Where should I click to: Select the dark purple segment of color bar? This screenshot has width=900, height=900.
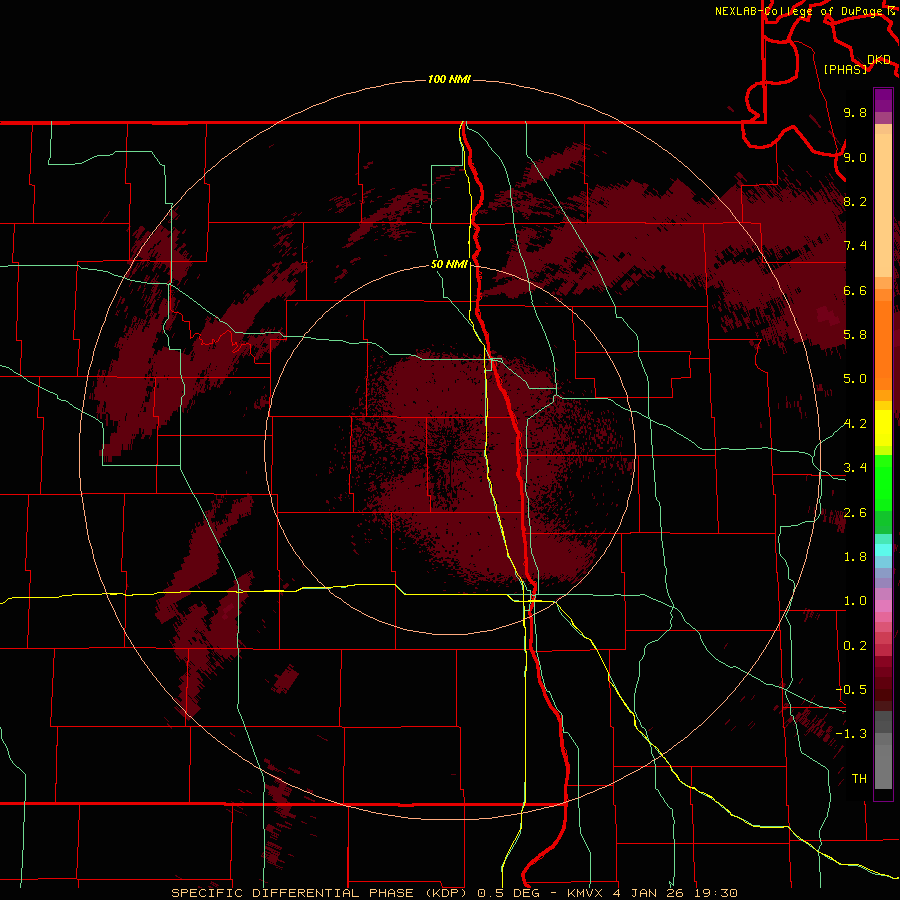(x=883, y=100)
